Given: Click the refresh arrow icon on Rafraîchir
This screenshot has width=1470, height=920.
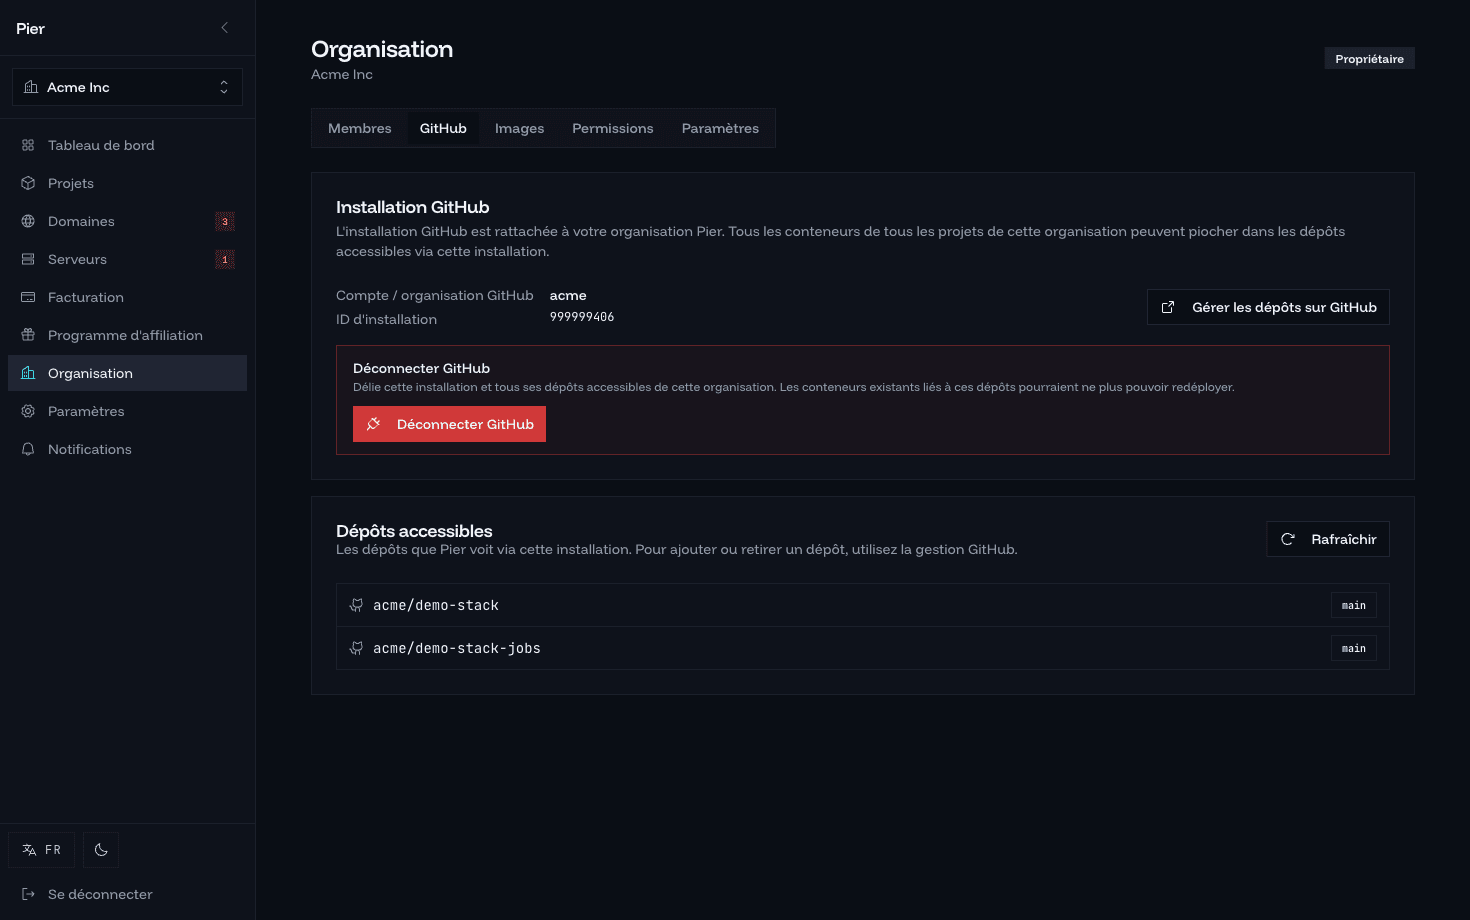Looking at the screenshot, I should (x=1288, y=539).
